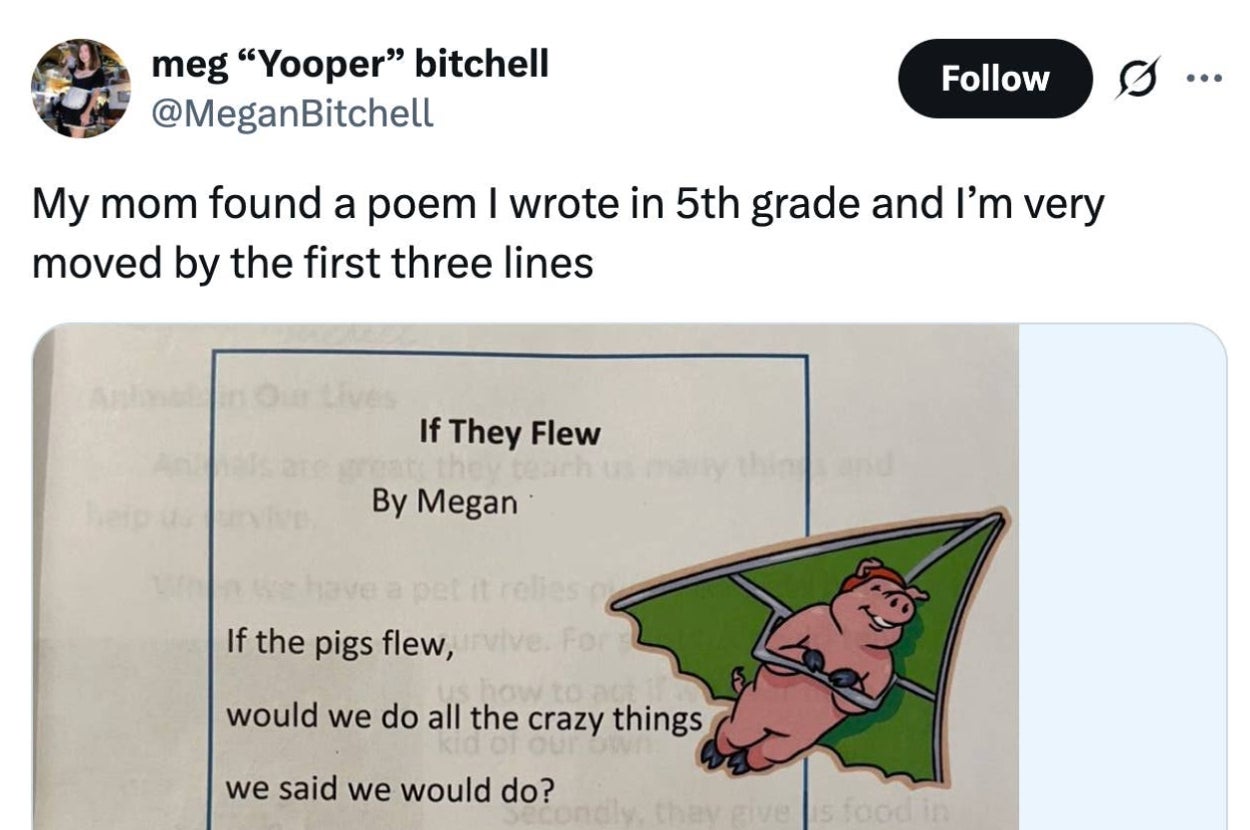The image size is (1250, 830).
Task: Click the poem title "If They Flew"
Action: click(x=510, y=433)
